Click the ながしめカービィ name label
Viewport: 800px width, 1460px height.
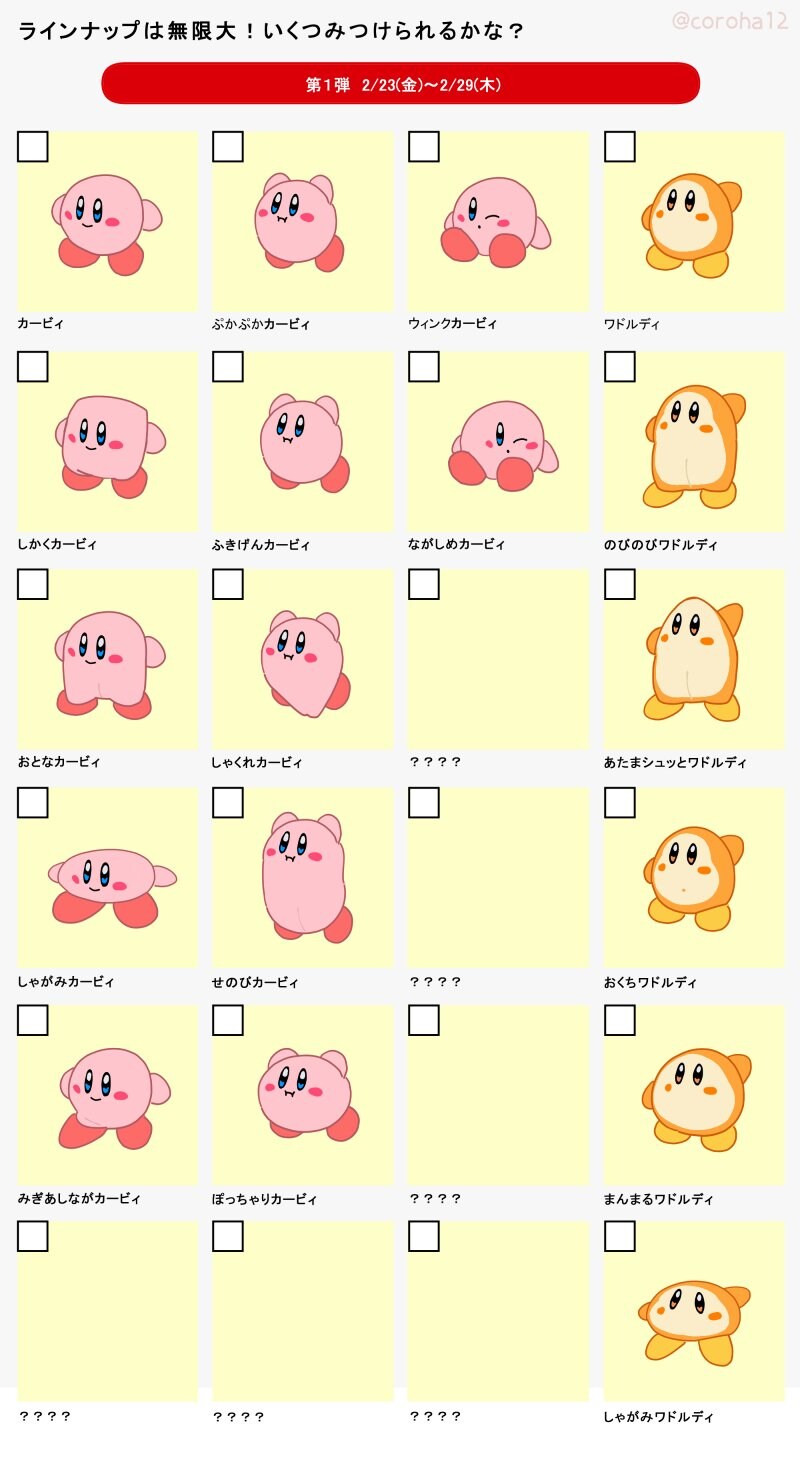click(456, 544)
